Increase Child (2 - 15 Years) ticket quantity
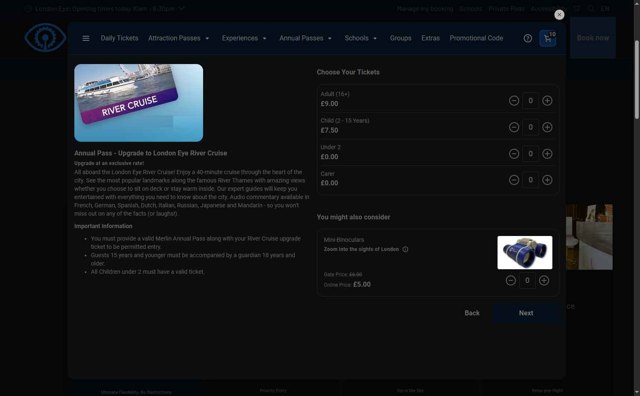This screenshot has width=640, height=396. [x=547, y=127]
